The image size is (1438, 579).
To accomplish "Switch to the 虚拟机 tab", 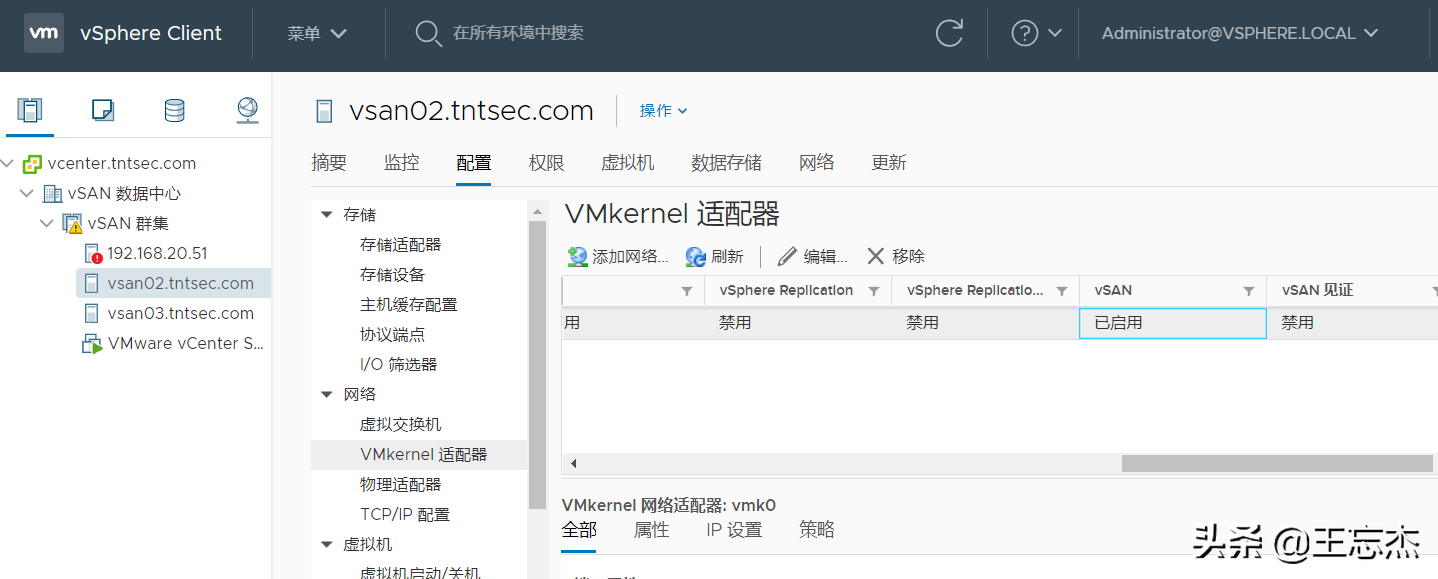I will click(x=628, y=163).
